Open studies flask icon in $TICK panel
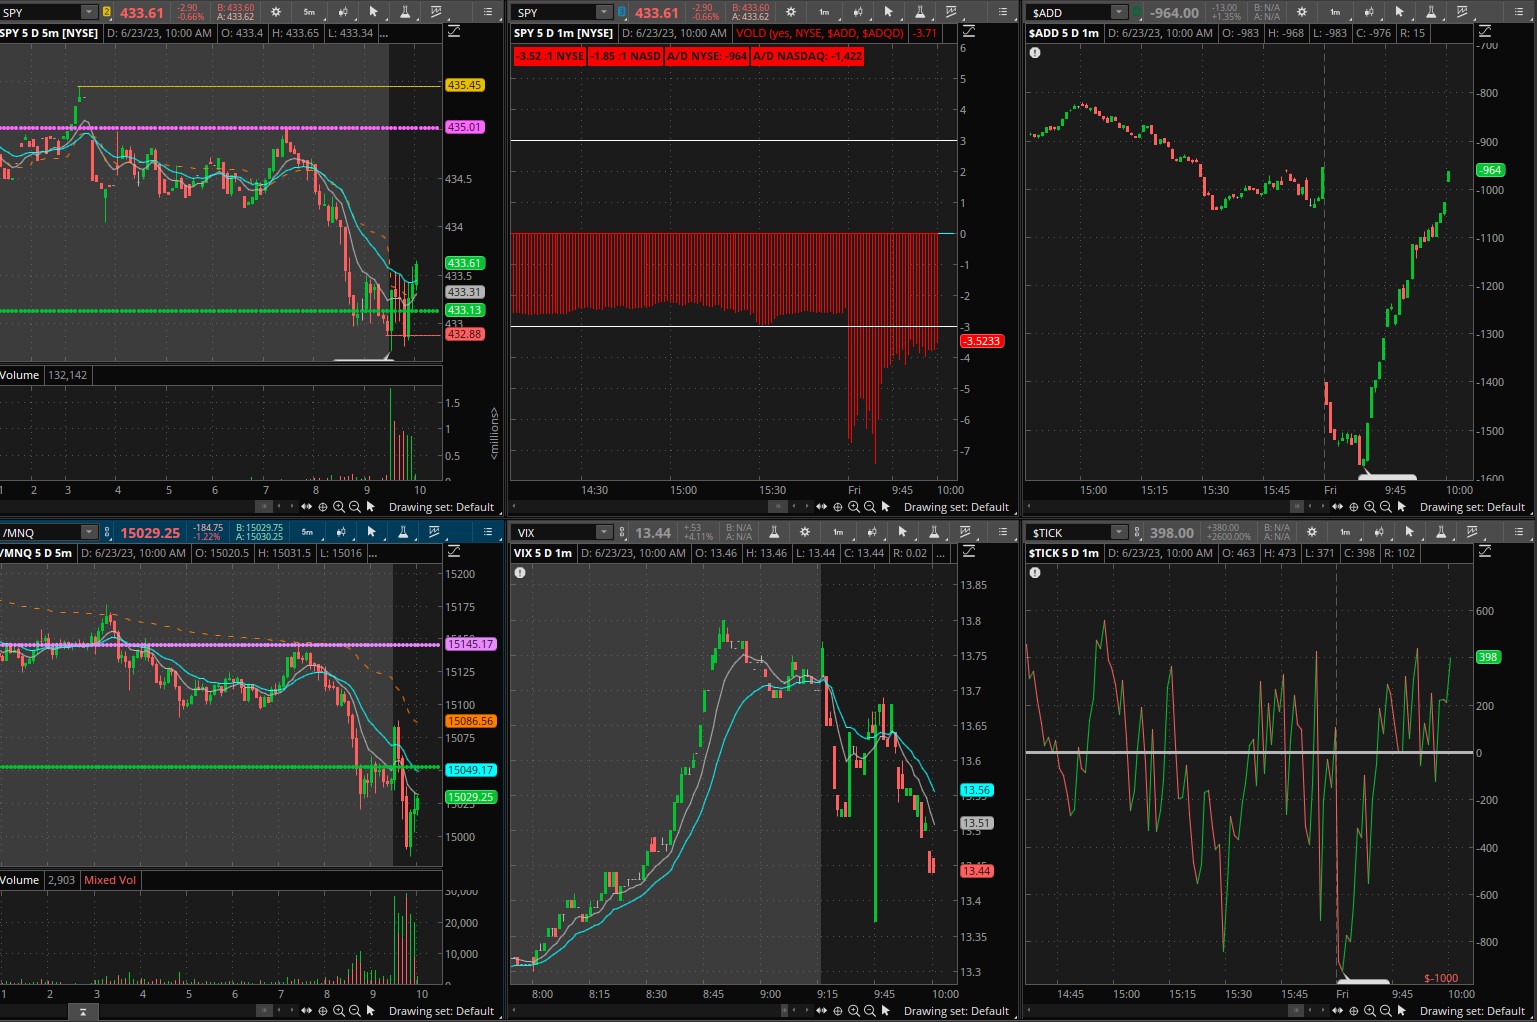Screen dimensions: 1537x1022 pyautogui.click(x=1440, y=532)
